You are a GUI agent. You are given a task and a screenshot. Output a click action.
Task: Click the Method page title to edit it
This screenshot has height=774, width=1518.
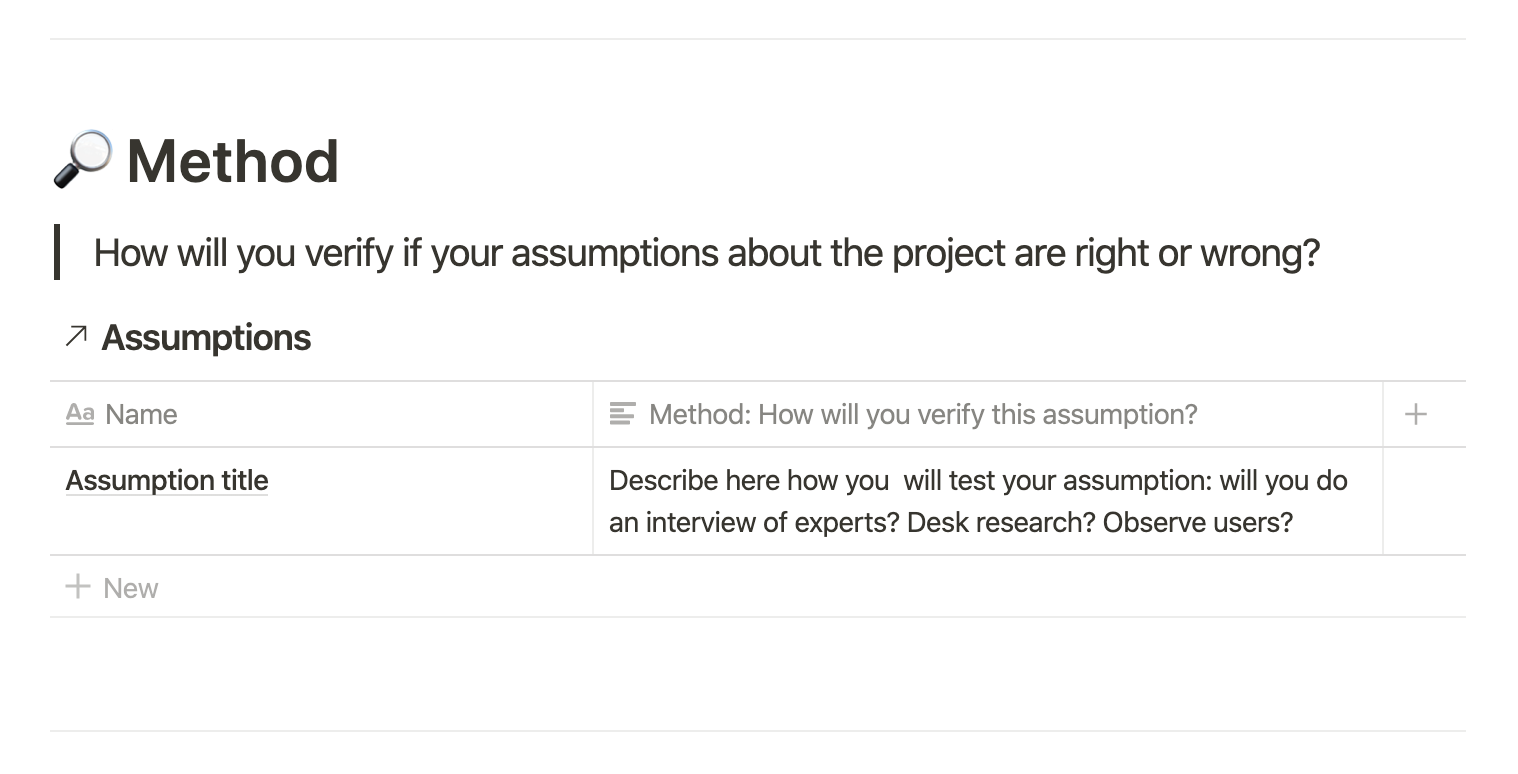(233, 161)
